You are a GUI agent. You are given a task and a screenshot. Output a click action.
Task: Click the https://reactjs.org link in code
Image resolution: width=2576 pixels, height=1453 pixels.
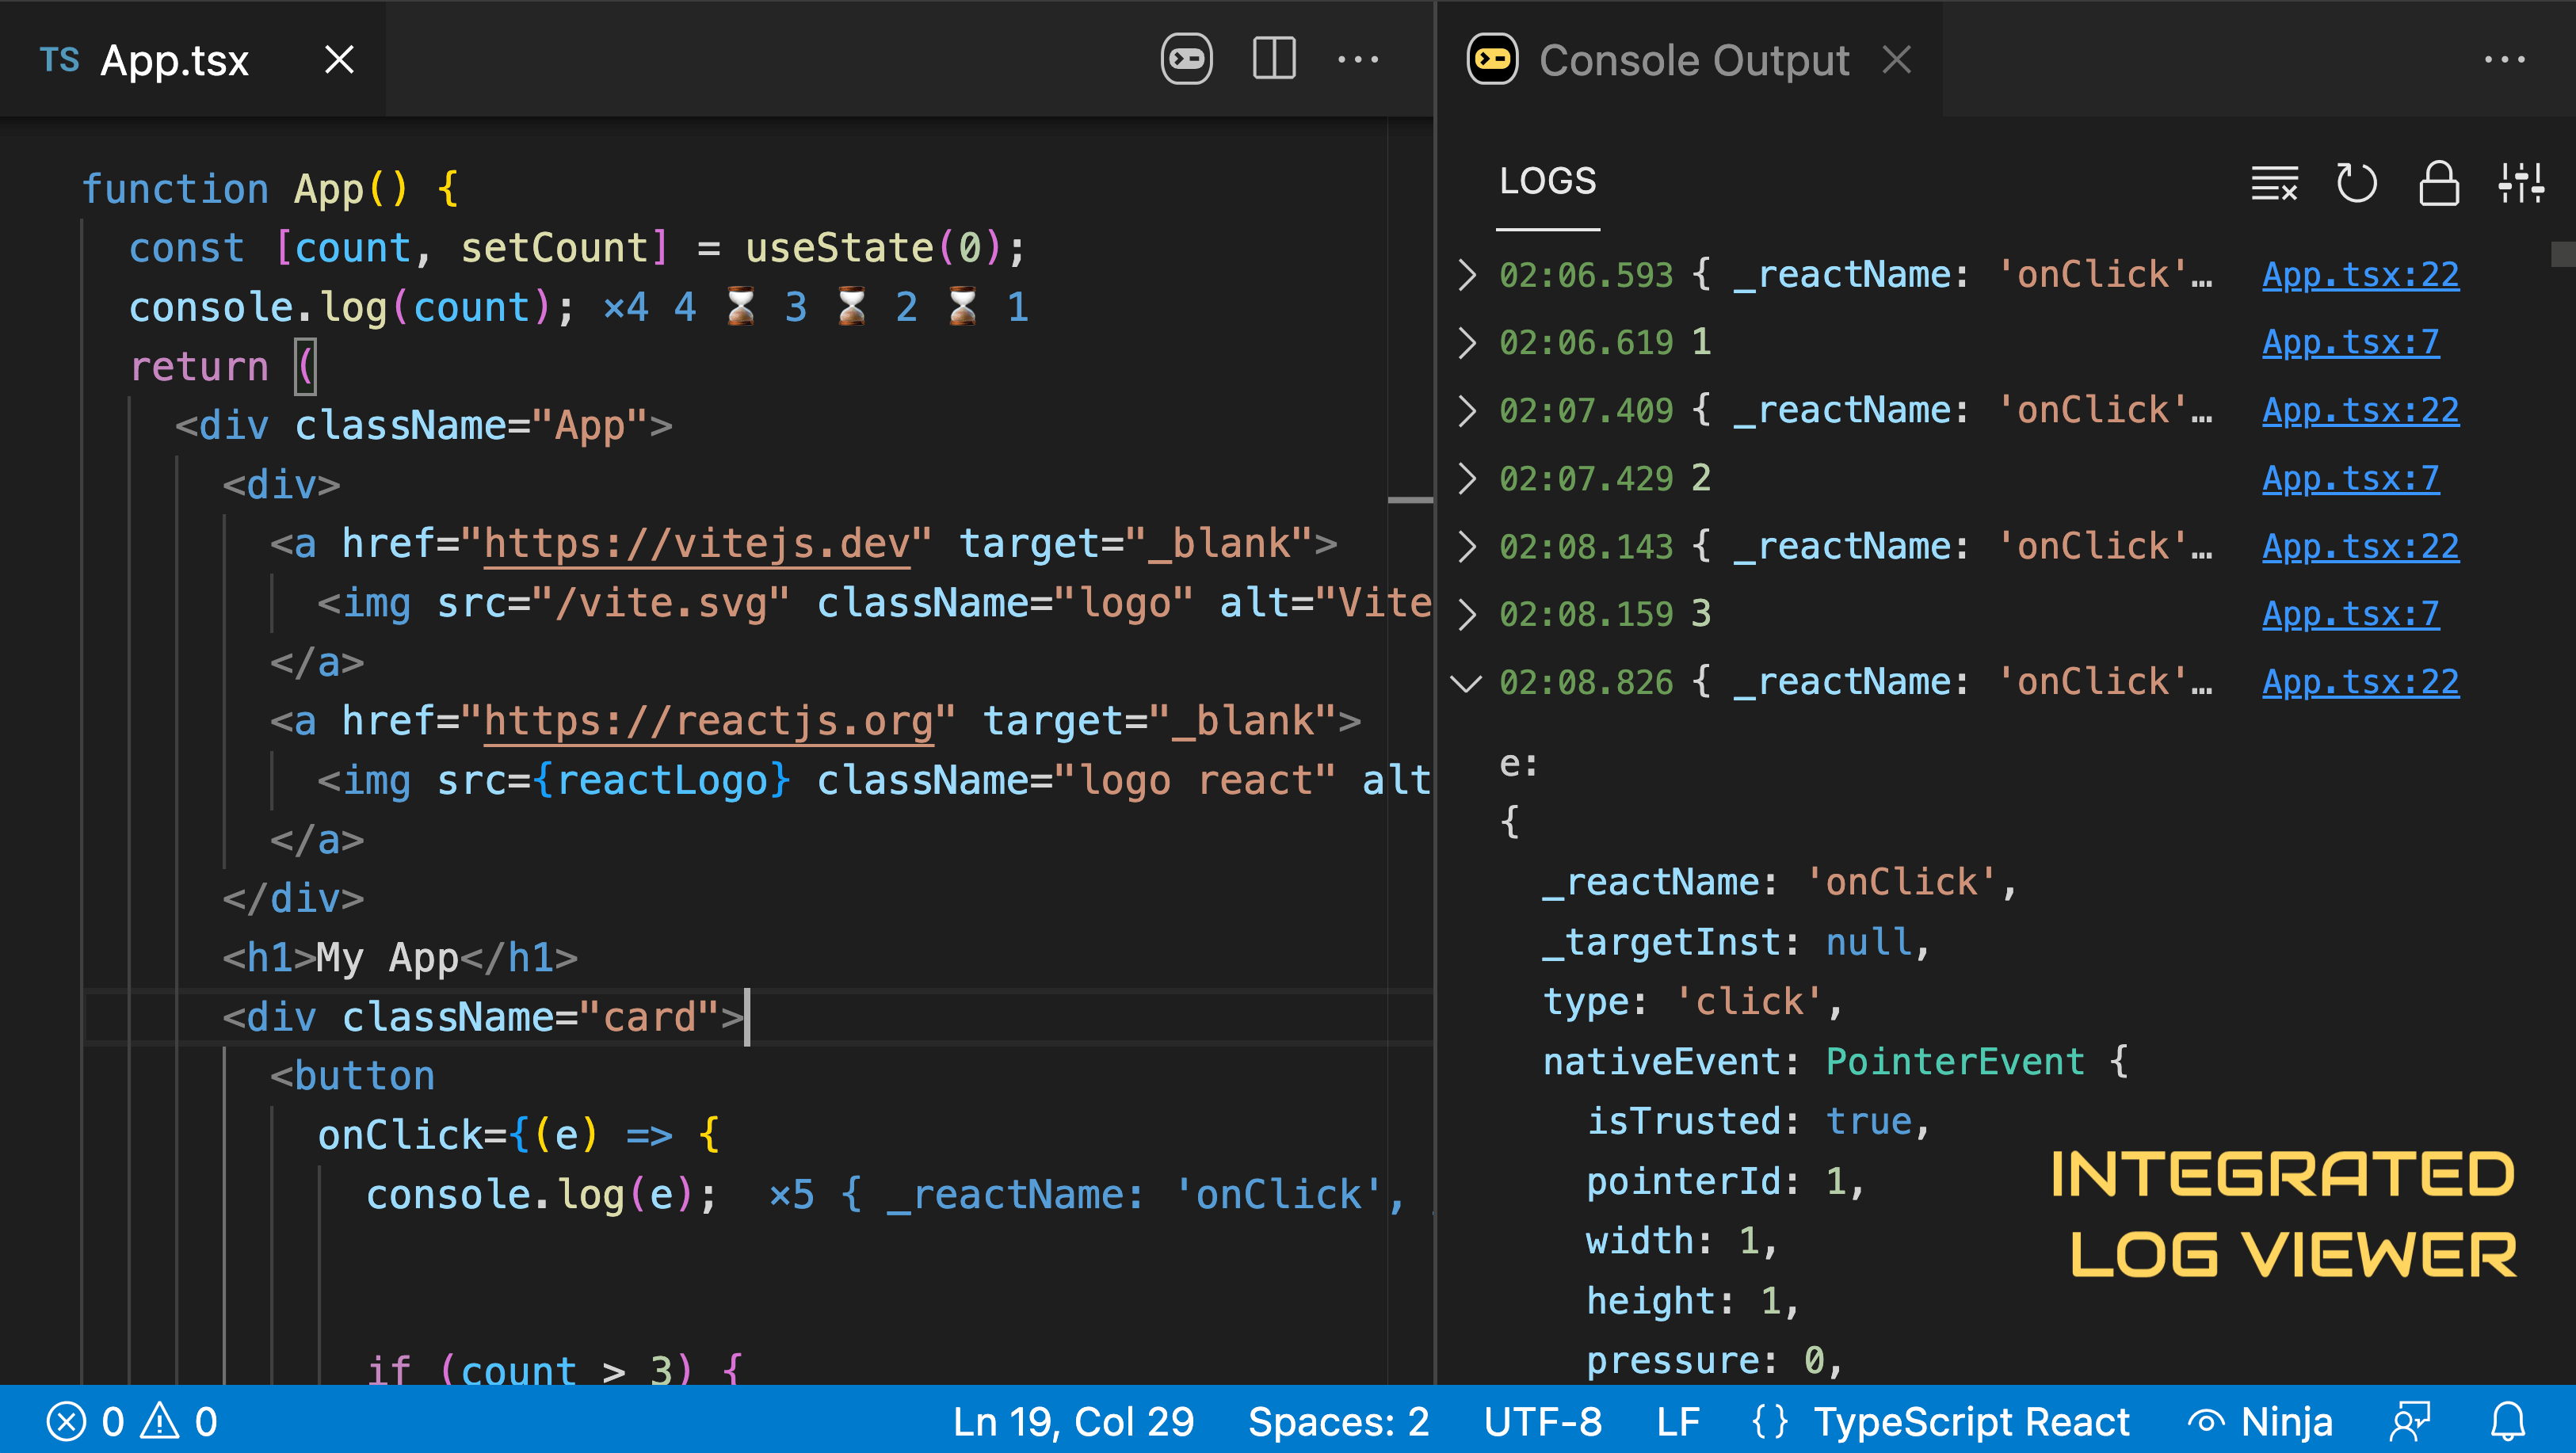point(709,721)
